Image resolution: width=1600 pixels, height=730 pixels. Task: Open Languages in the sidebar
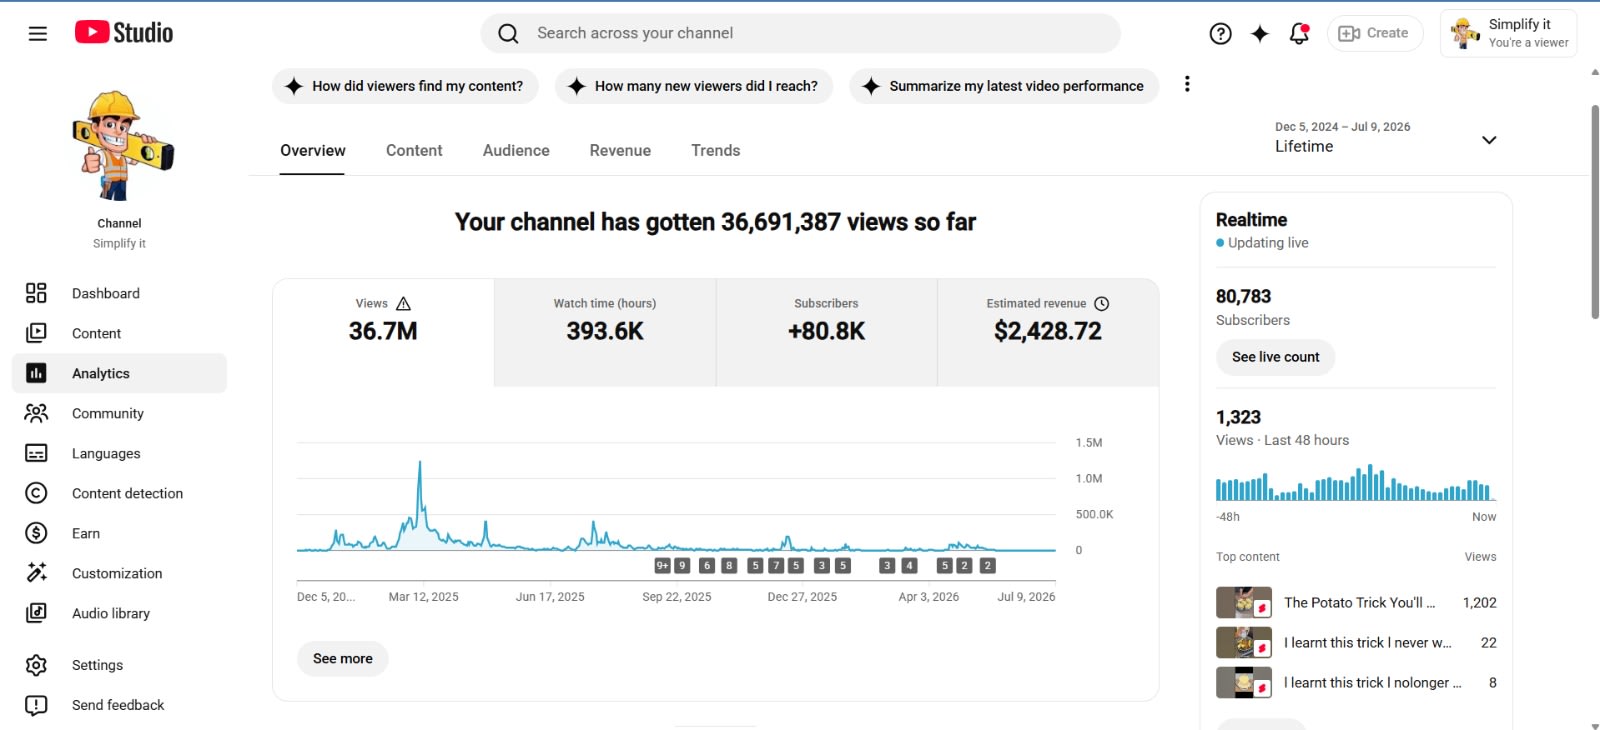click(x=120, y=453)
